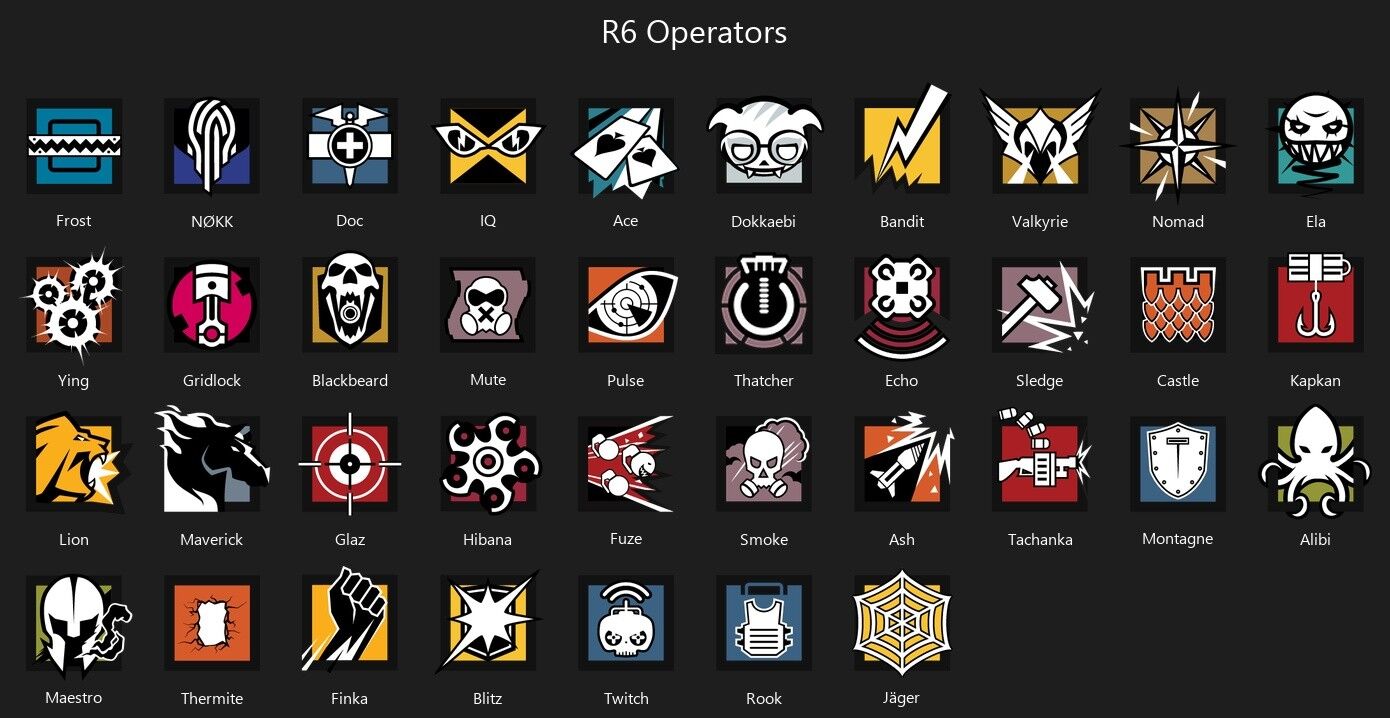Image resolution: width=1390 pixels, height=718 pixels.
Task: Click the Tachanka name label
Action: click(1040, 540)
